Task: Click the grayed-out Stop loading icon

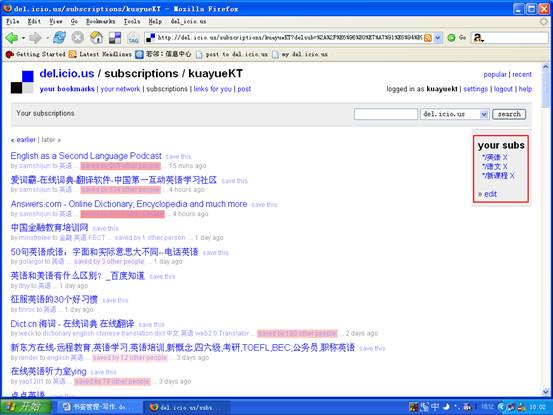Action: (x=78, y=37)
